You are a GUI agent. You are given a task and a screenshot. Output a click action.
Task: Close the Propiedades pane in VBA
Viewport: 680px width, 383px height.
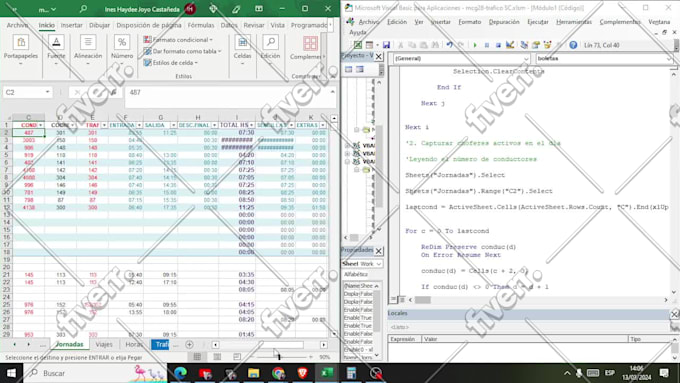point(379,251)
